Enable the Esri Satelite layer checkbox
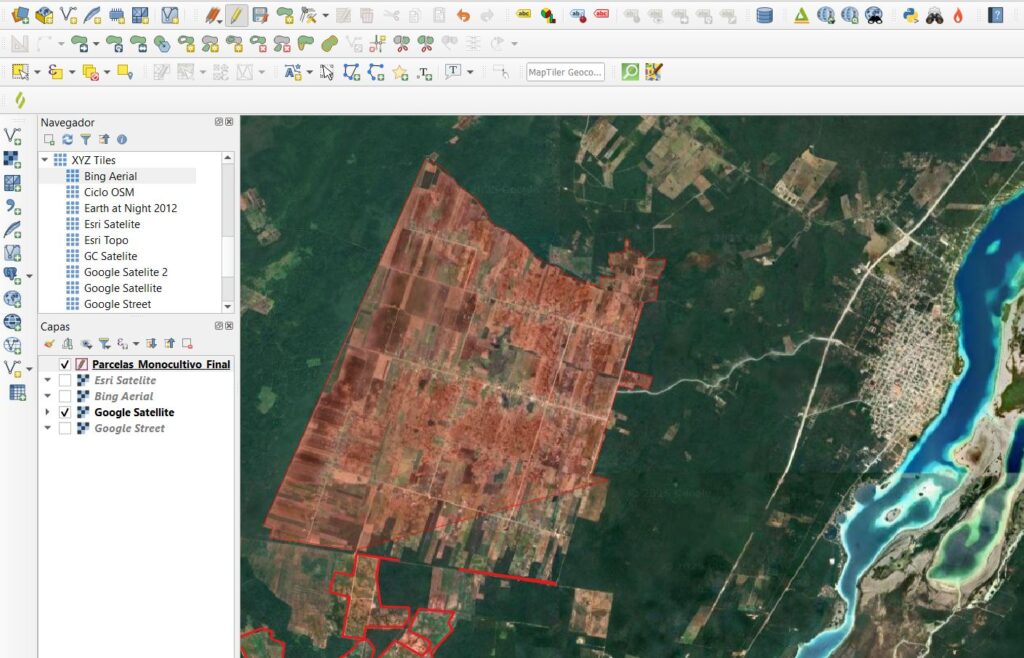1024x658 pixels. [x=65, y=381]
